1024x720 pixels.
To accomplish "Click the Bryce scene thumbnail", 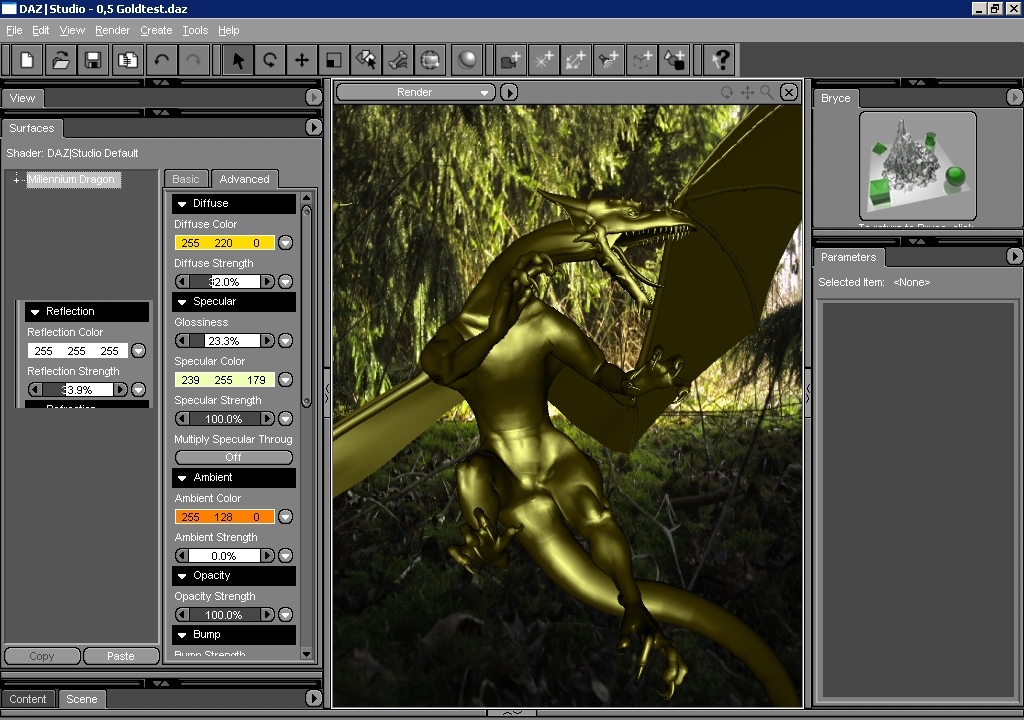I will point(917,165).
